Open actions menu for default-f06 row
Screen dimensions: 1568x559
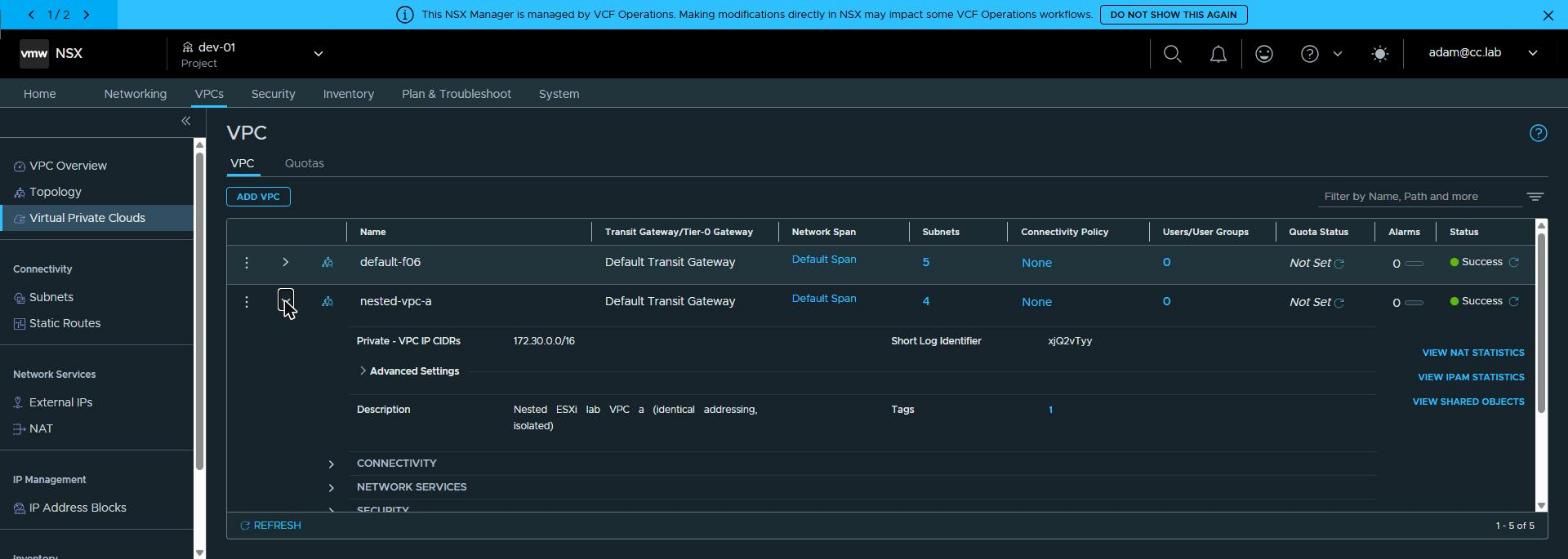pyautogui.click(x=246, y=262)
